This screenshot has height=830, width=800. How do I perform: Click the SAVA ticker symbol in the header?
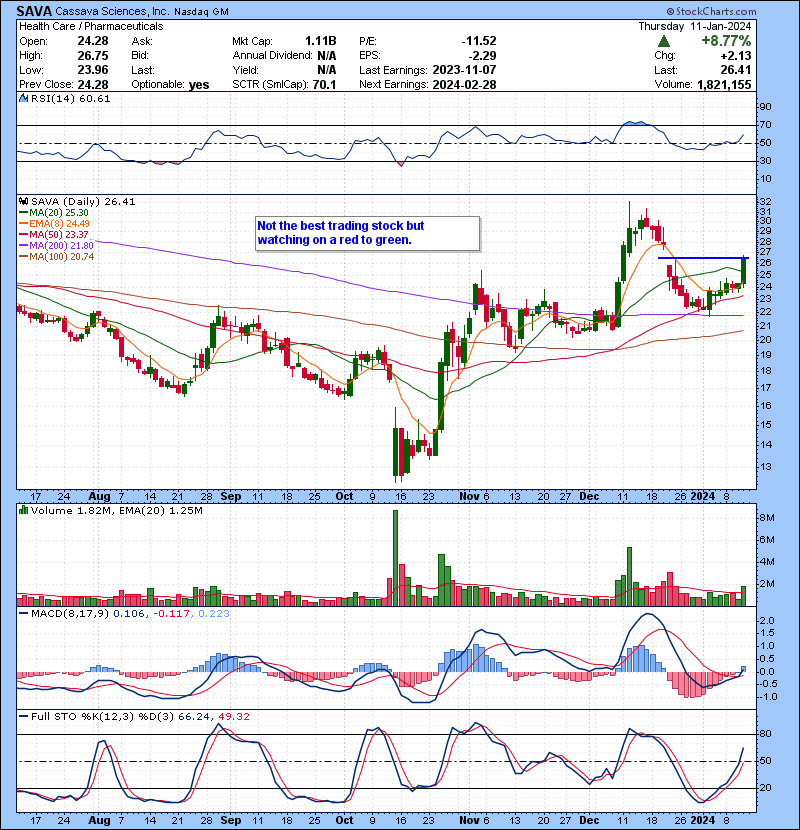34,11
